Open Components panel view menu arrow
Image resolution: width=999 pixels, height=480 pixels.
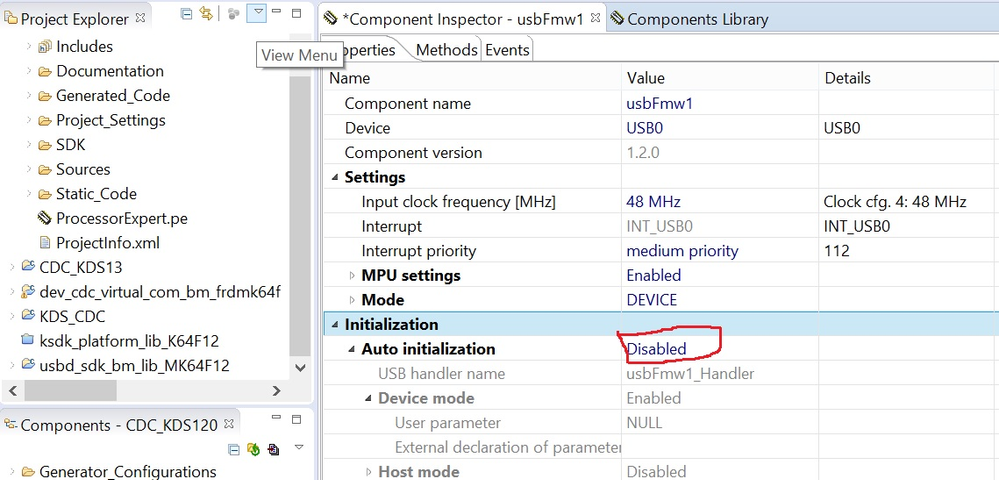pyautogui.click(x=299, y=448)
